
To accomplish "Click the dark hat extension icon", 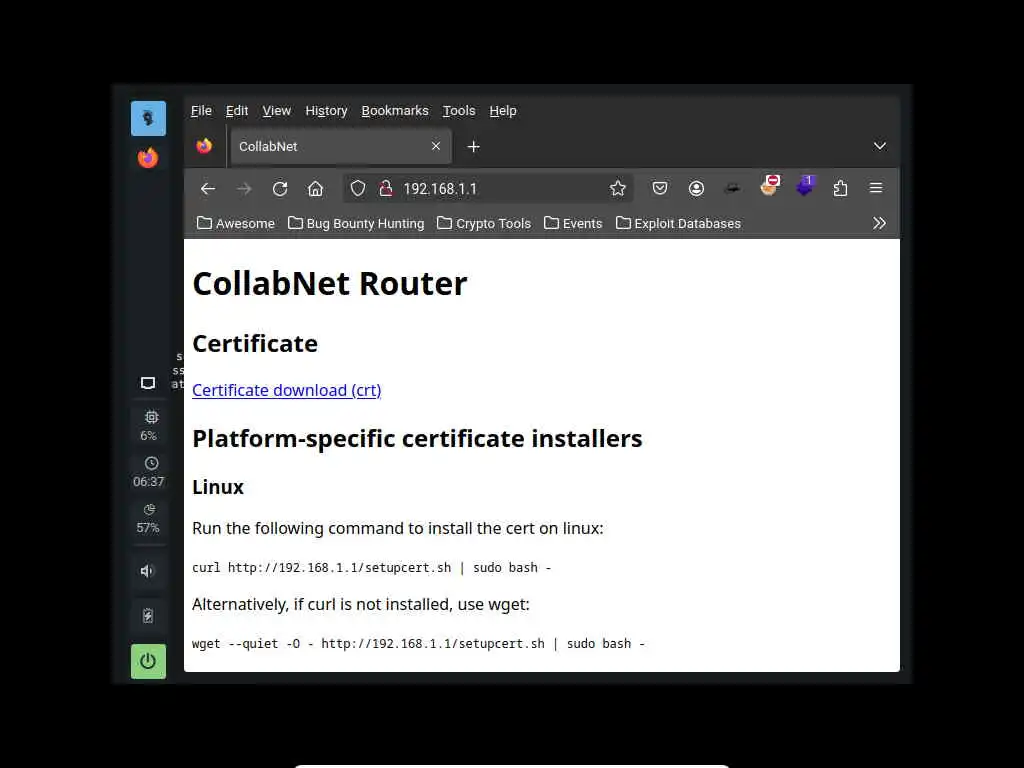I will coord(732,189).
